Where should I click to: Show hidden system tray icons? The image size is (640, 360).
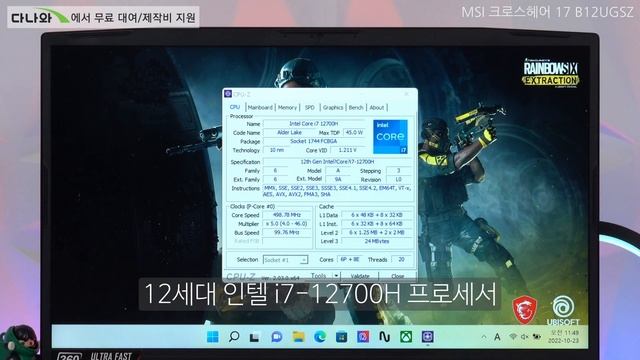coord(484,337)
